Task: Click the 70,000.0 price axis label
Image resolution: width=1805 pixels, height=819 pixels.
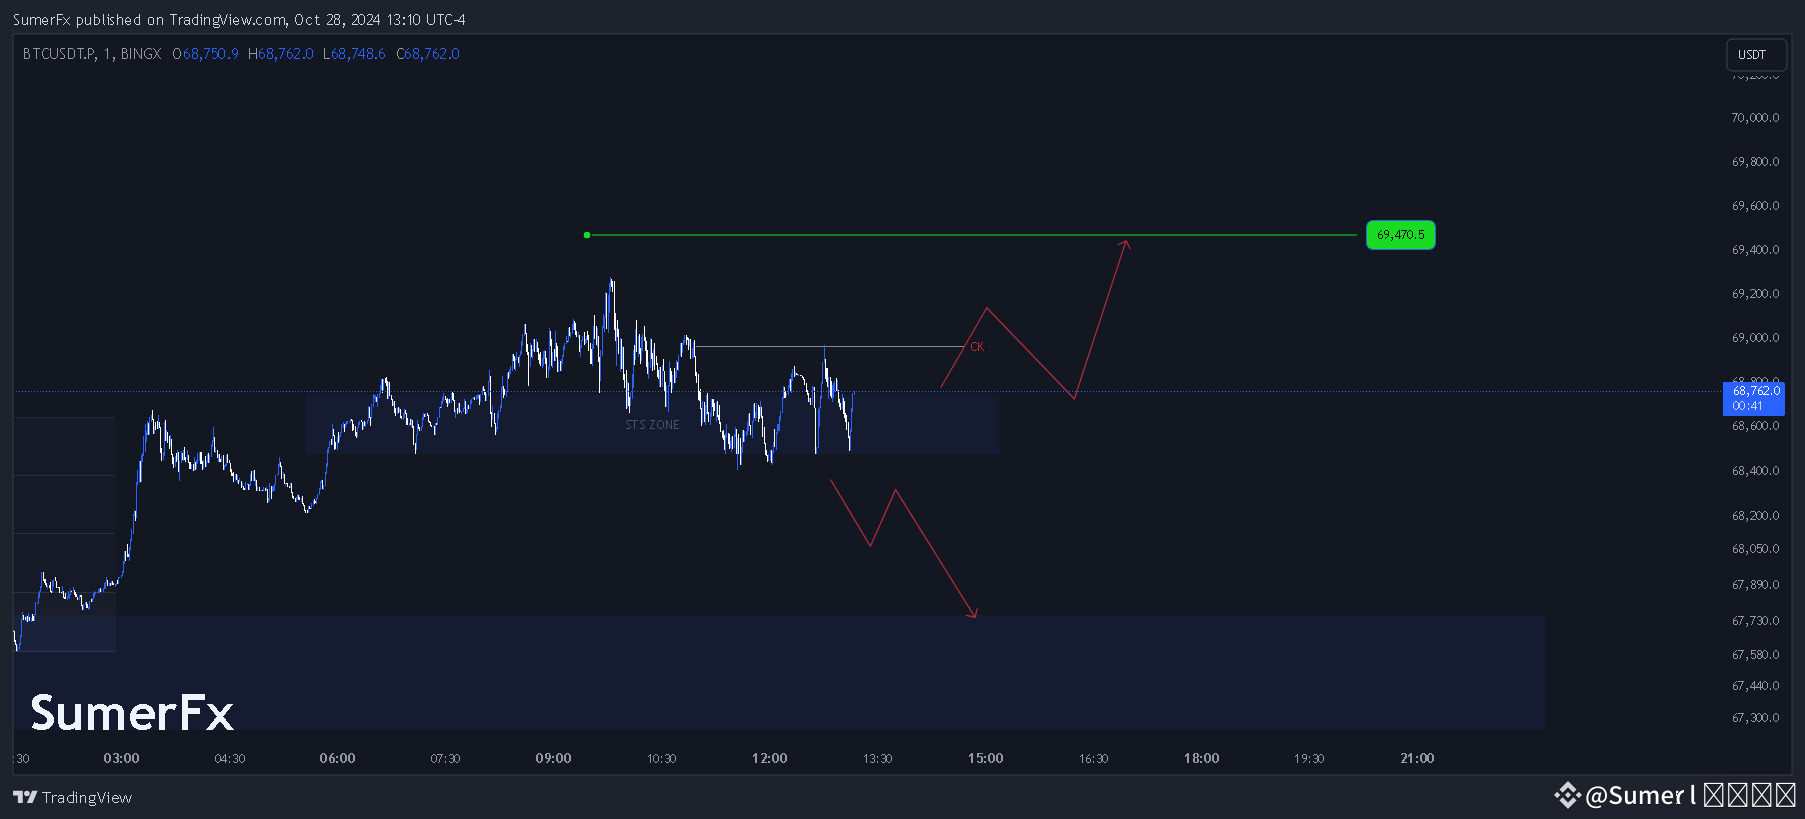Action: [x=1755, y=118]
